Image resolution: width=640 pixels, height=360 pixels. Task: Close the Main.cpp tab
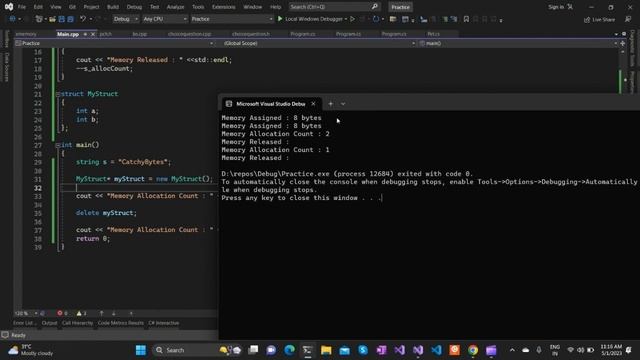click(x=93, y=34)
